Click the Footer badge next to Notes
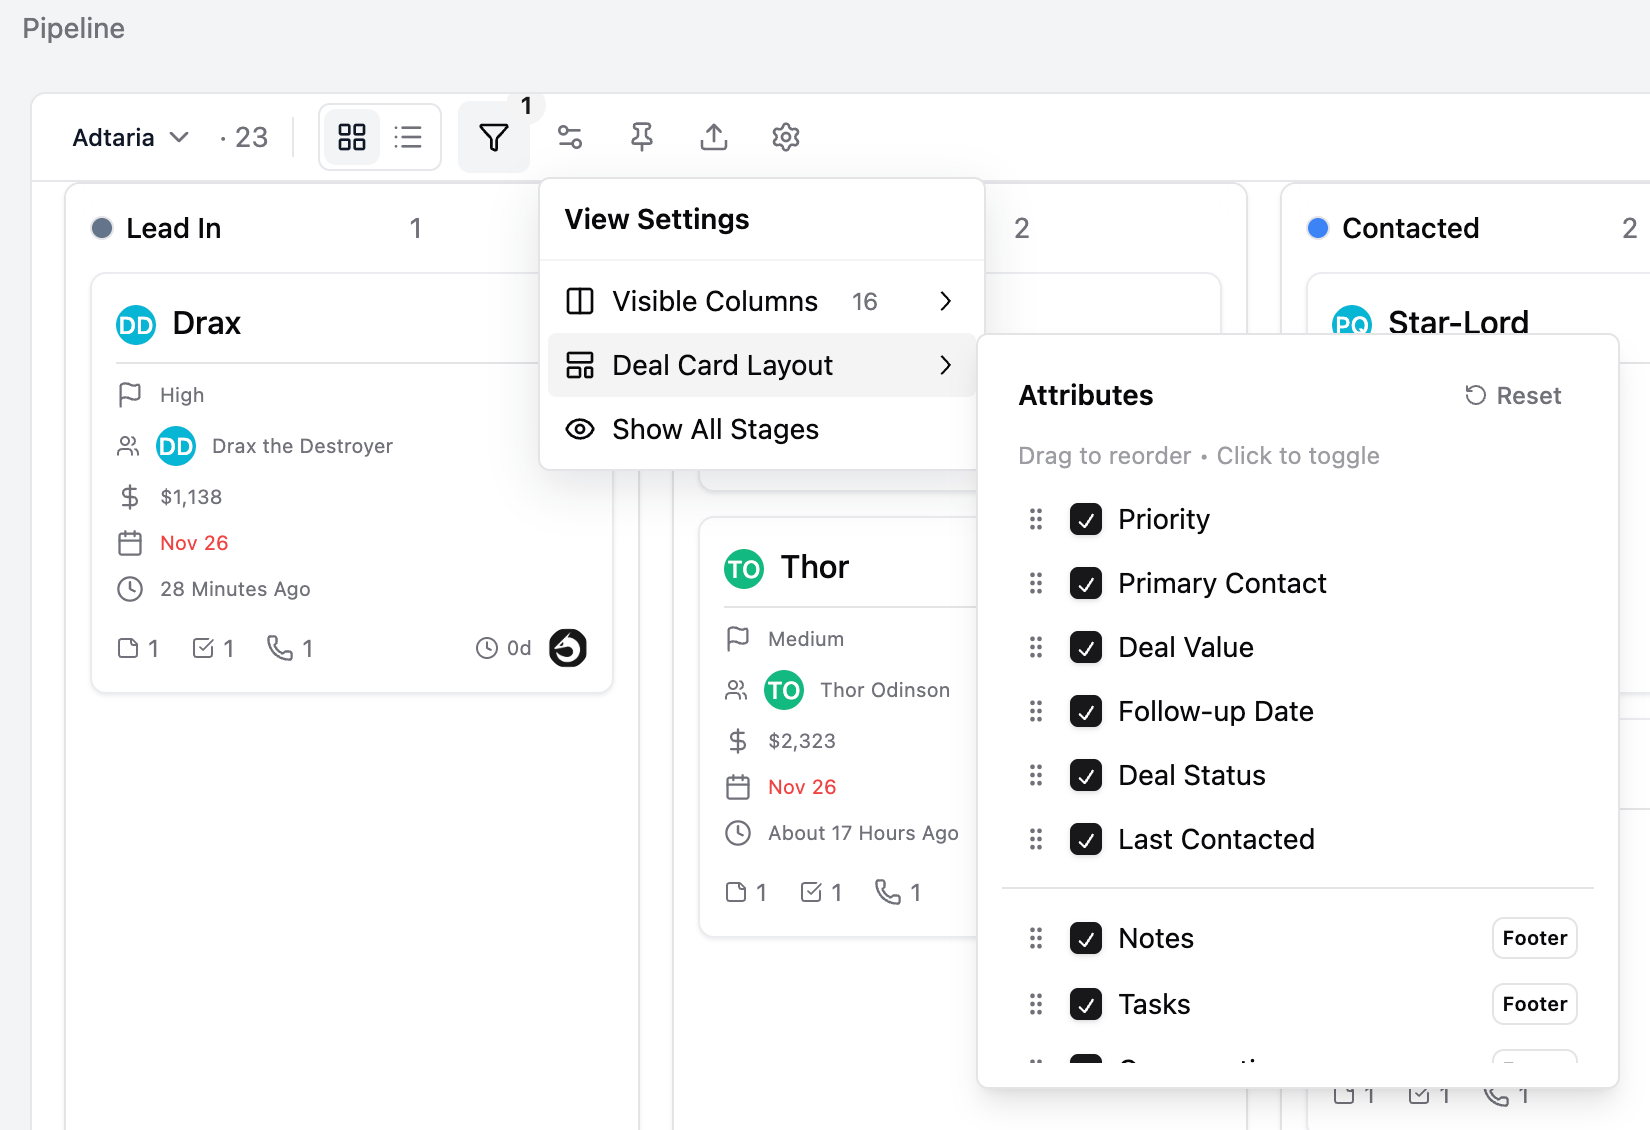Image resolution: width=1650 pixels, height=1130 pixels. pyautogui.click(x=1535, y=938)
